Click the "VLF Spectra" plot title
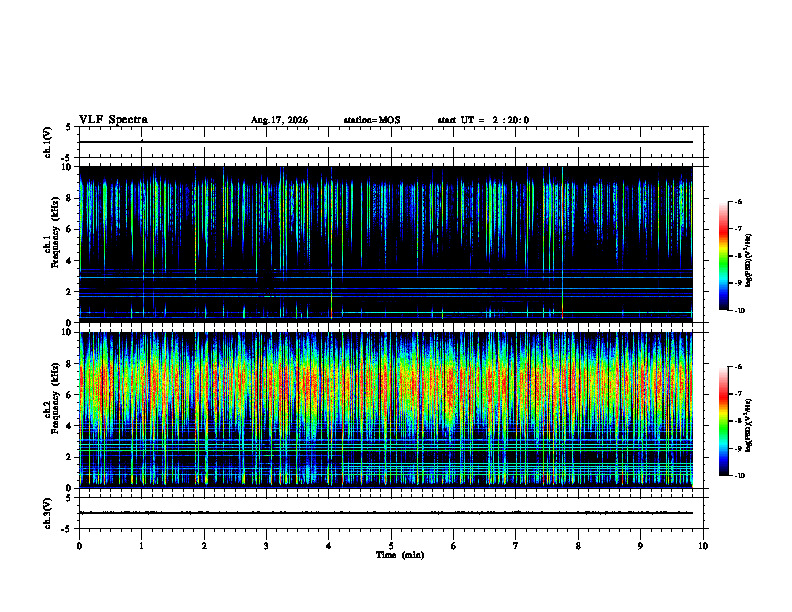The width and height of the screenshot is (792, 612). pyautogui.click(x=113, y=120)
